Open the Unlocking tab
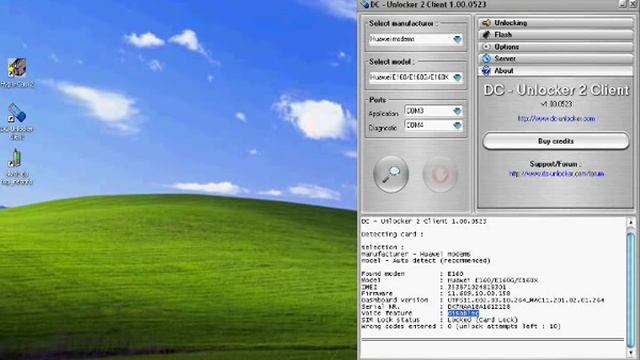640x360 pixels. 556,23
